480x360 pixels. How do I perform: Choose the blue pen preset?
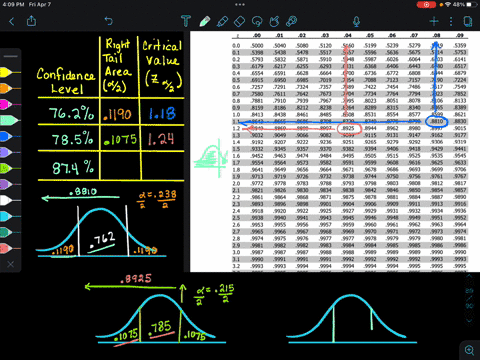(x=9, y=136)
